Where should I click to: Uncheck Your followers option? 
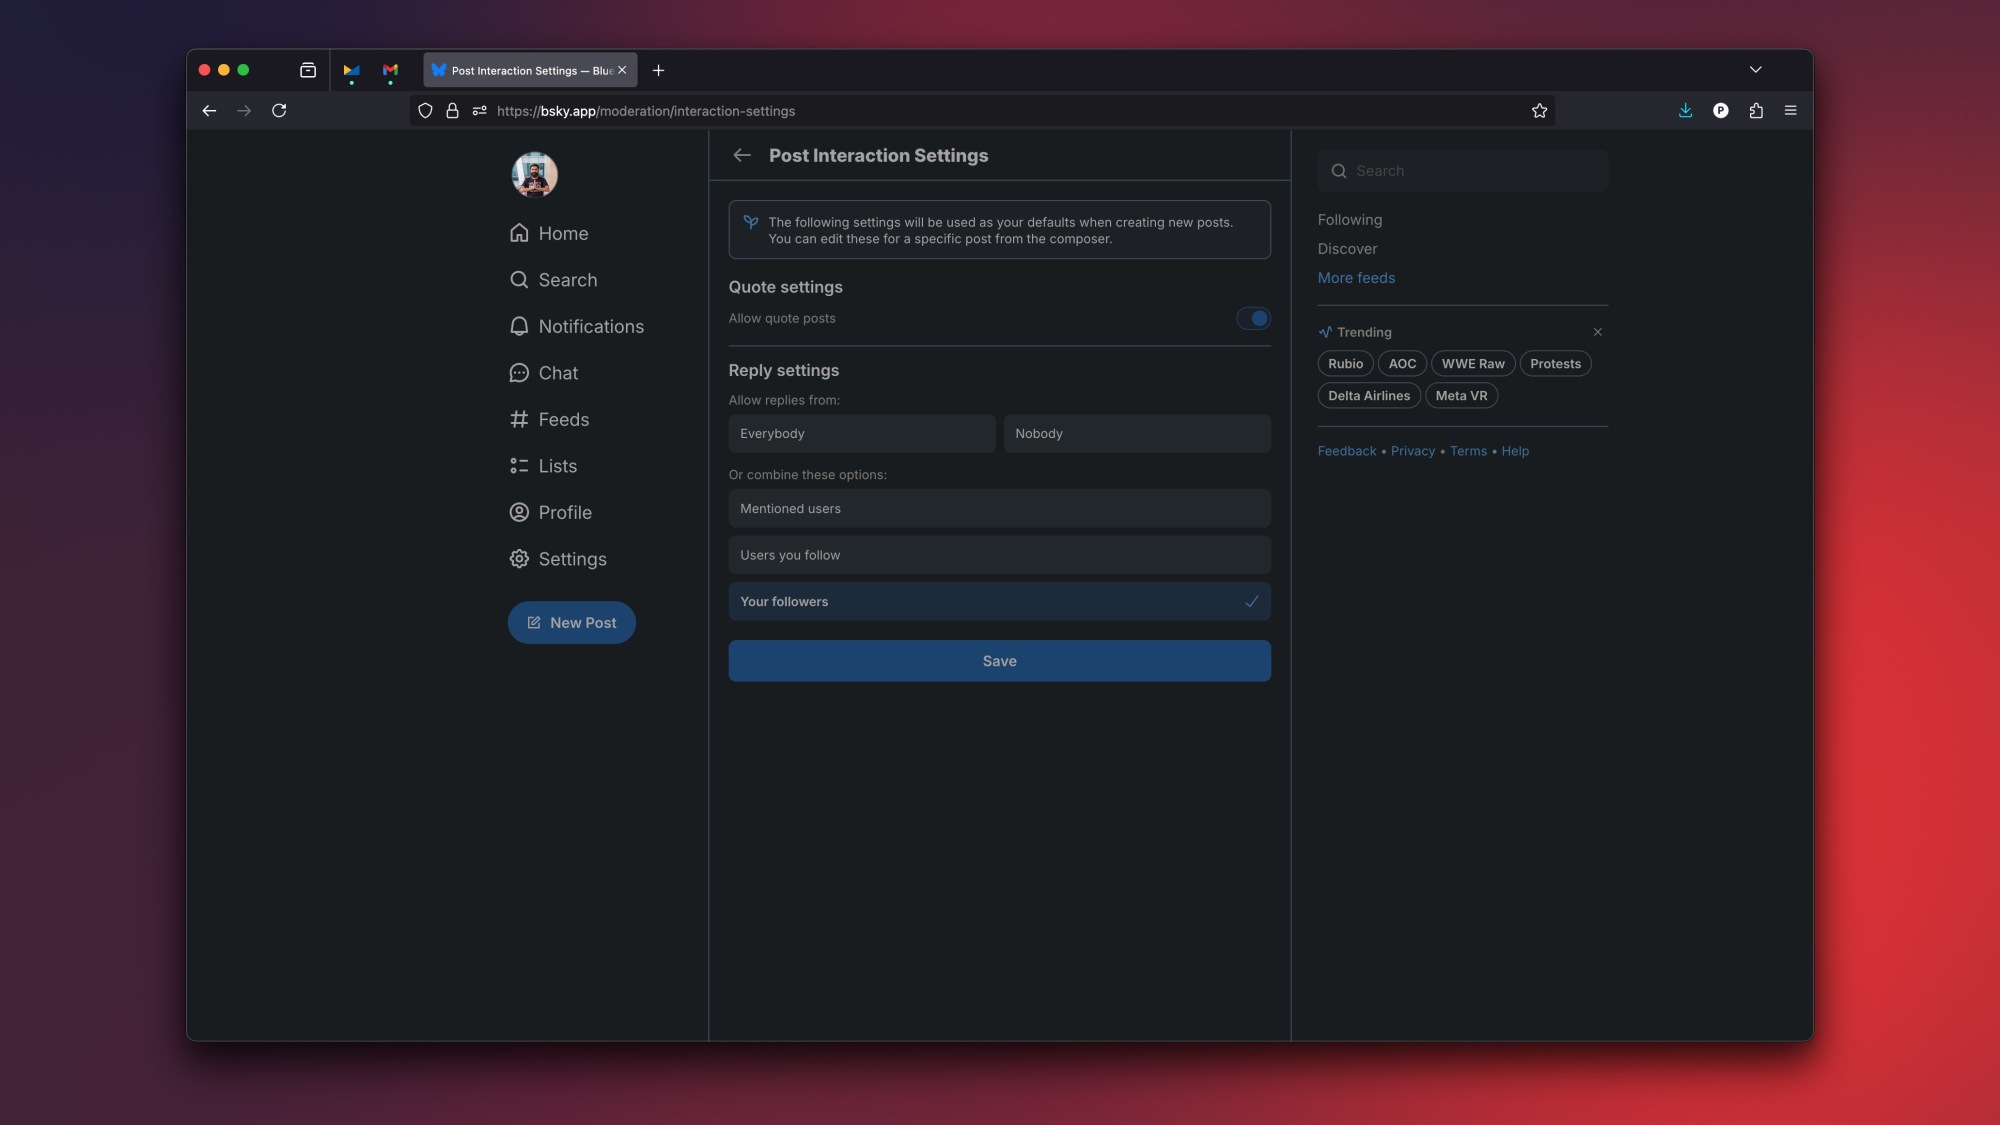point(999,601)
